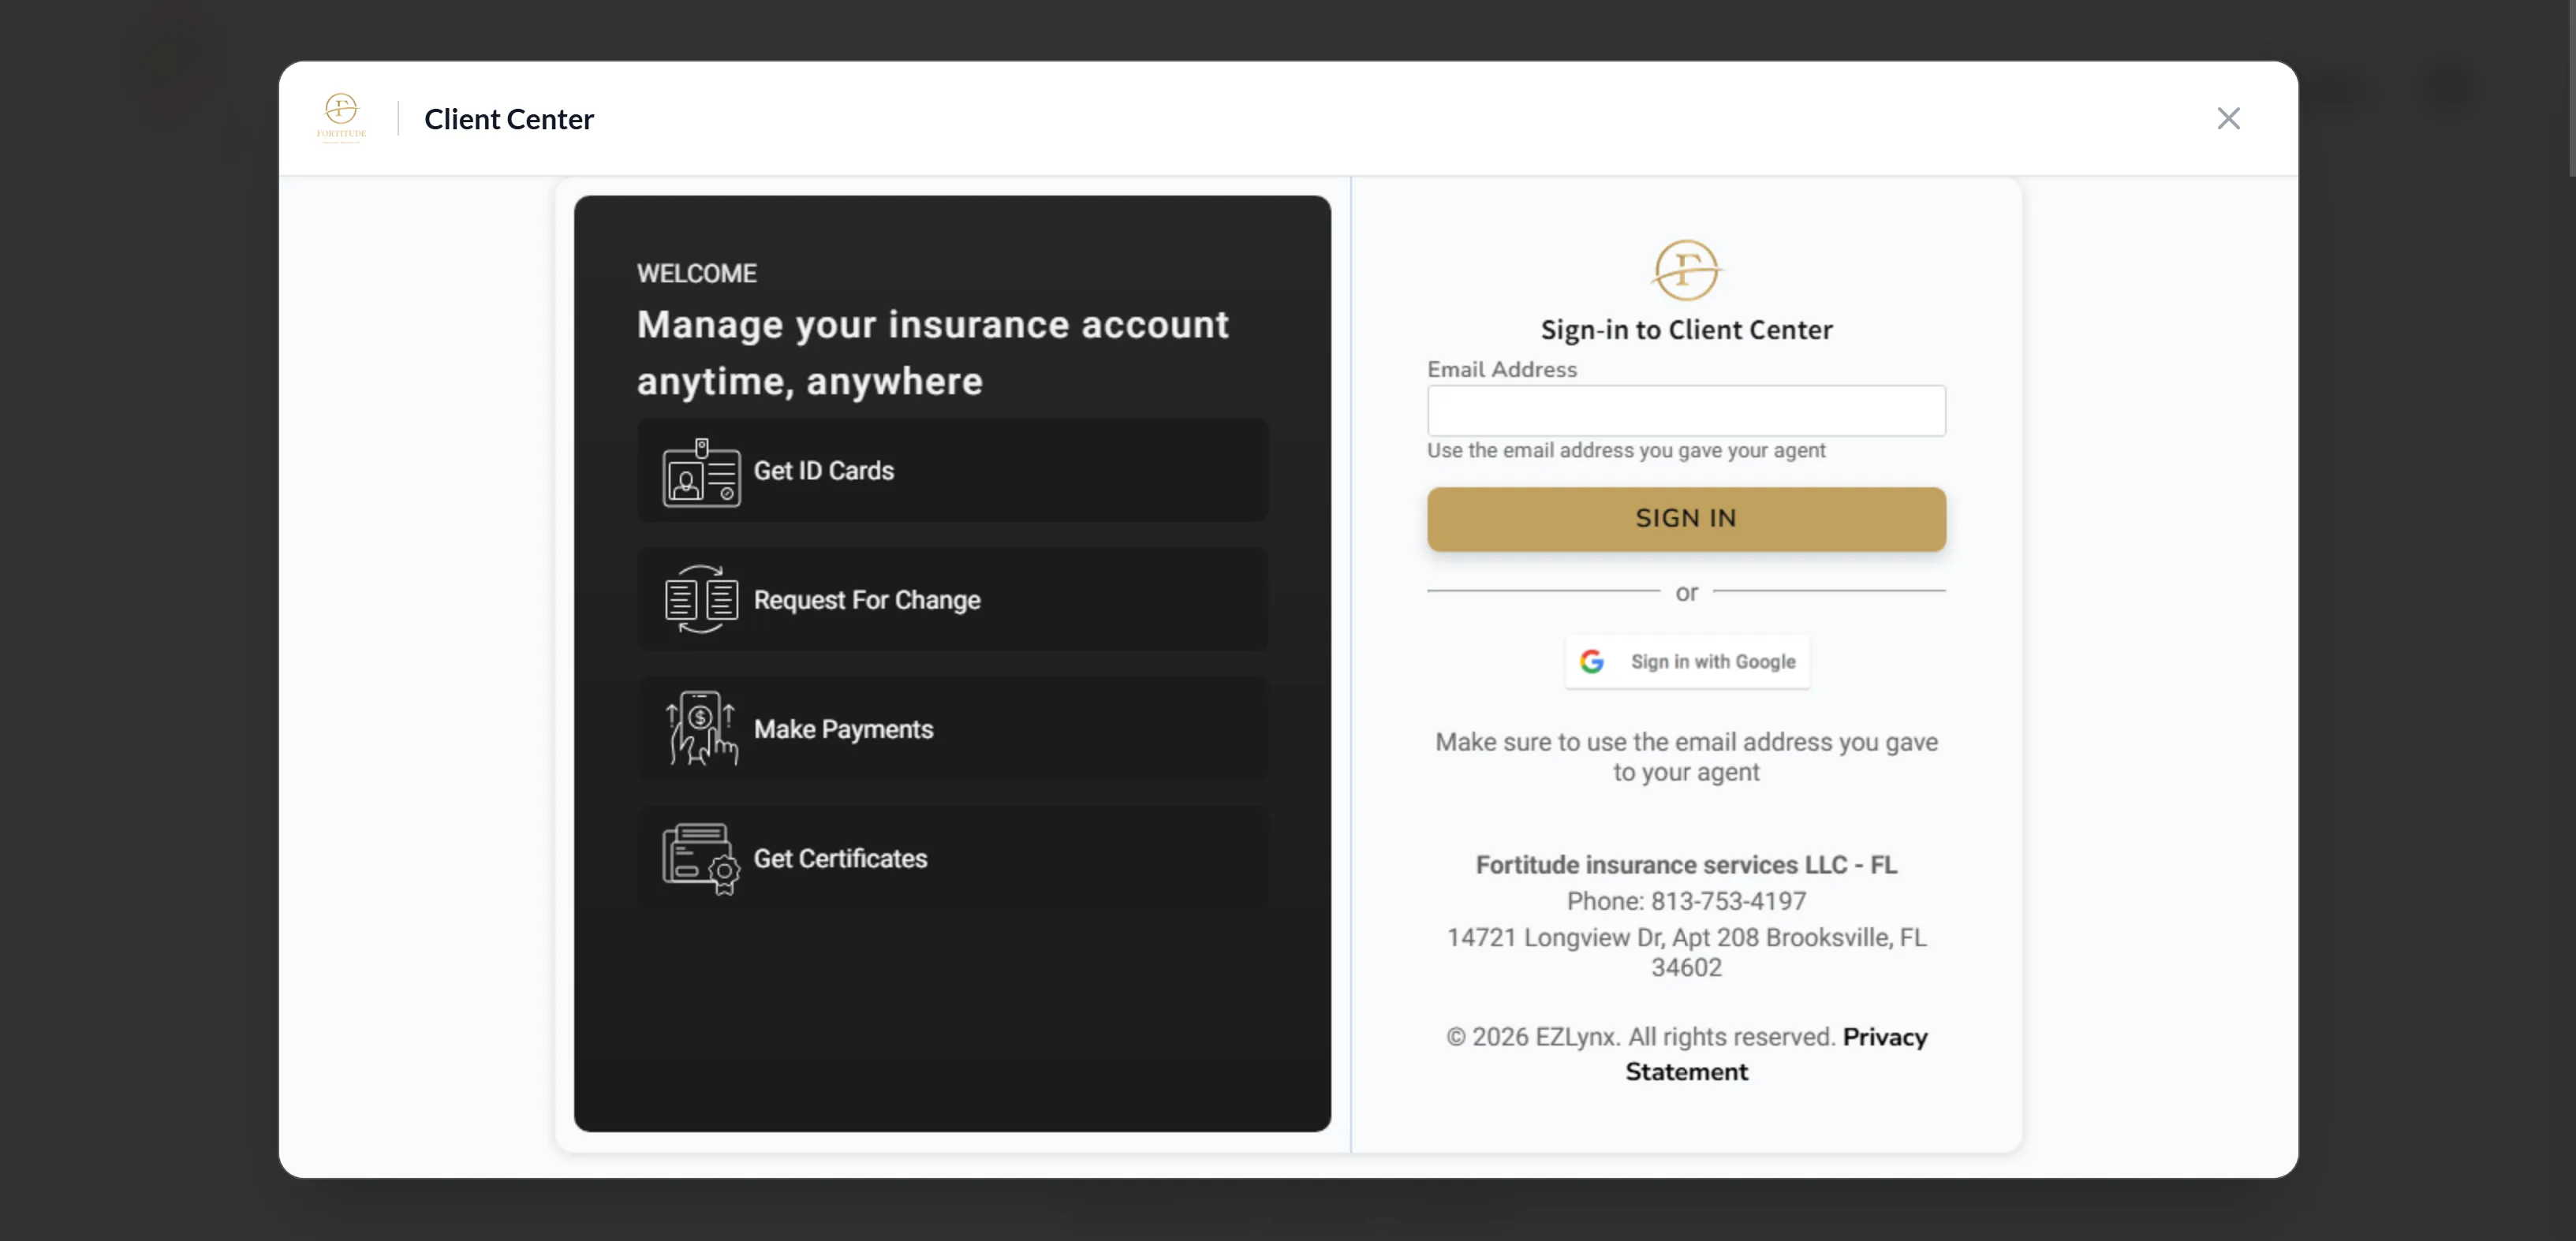Viewport: 2576px width, 1241px height.
Task: Click the Get Certificates icon
Action: (x=701, y=859)
